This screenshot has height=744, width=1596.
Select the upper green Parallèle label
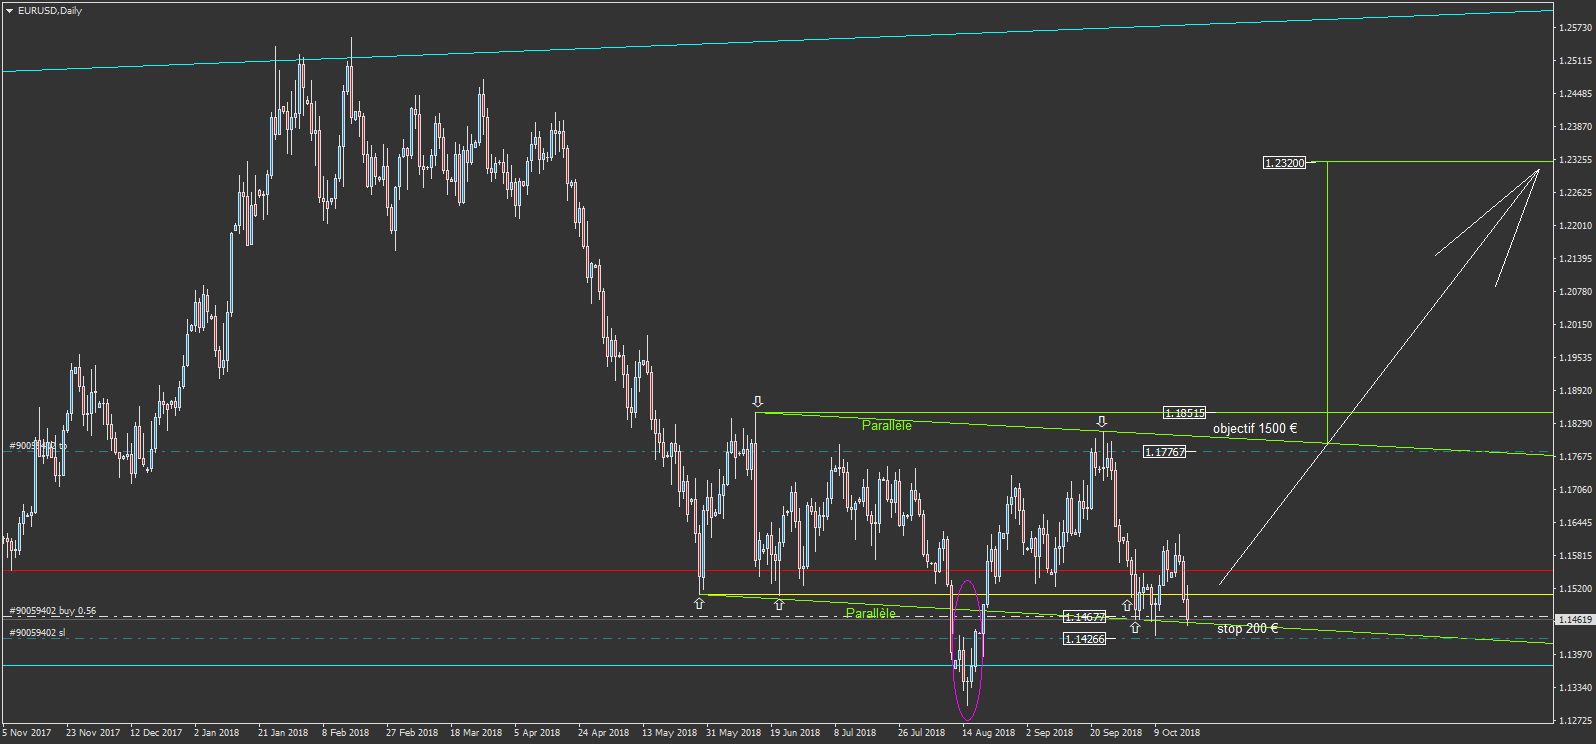click(887, 425)
